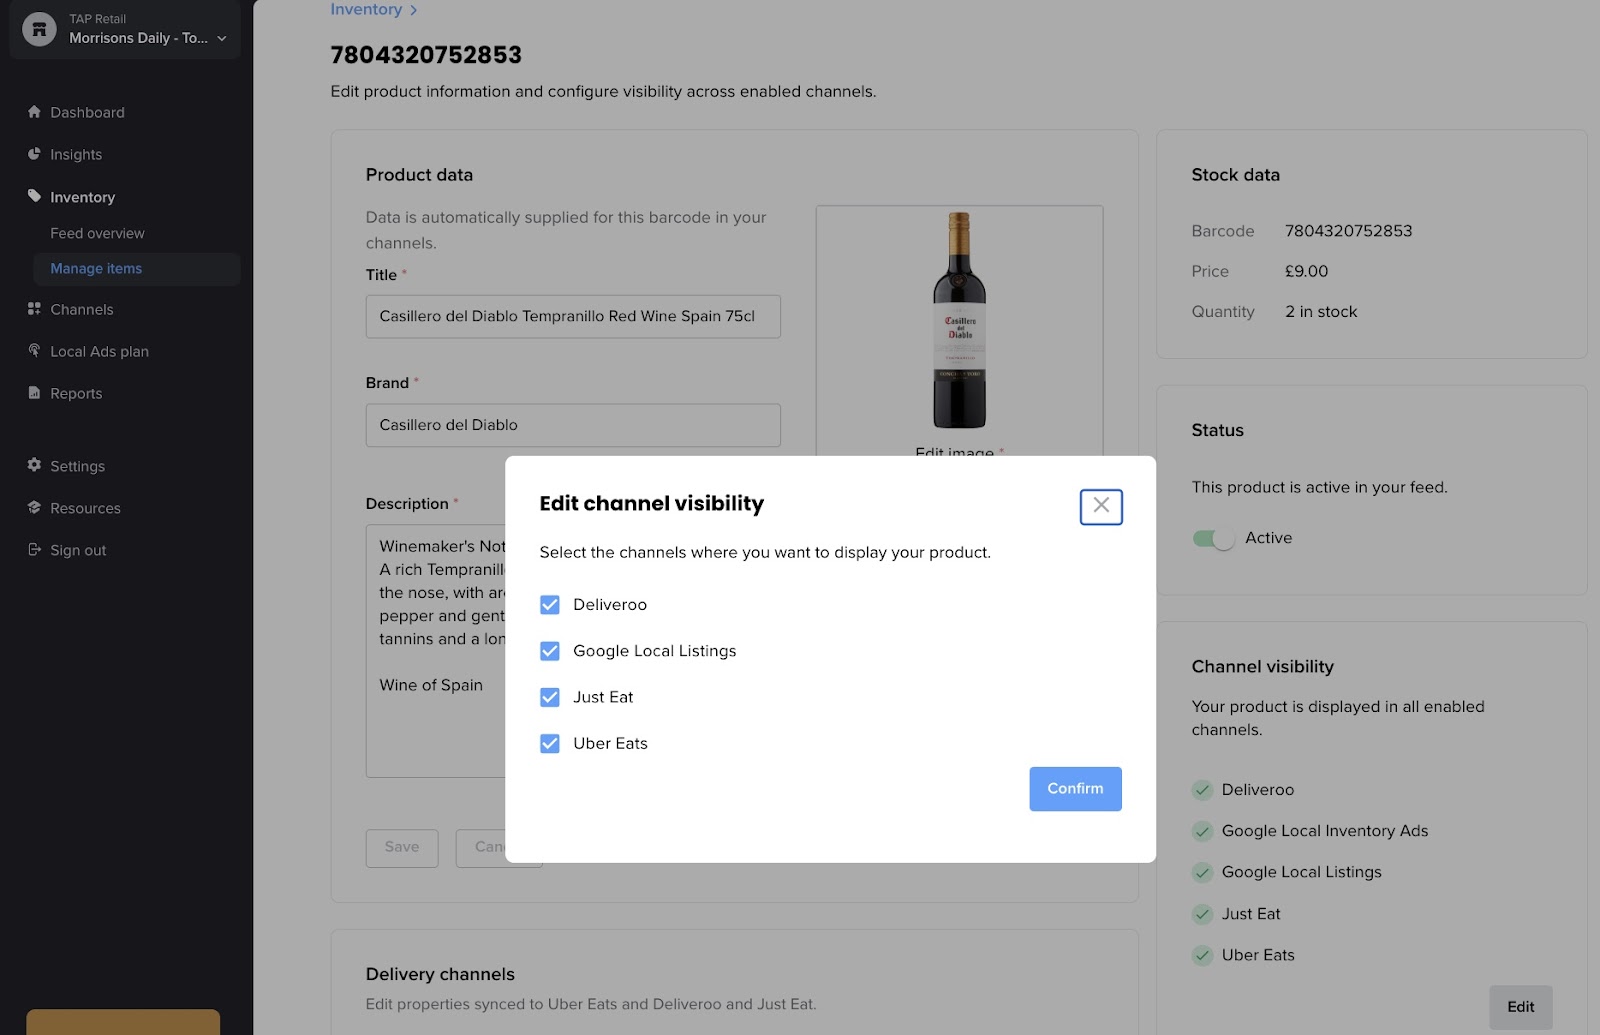Screen dimensions: 1600x1035
Task: Click the Sign out icon
Action: point(34,550)
